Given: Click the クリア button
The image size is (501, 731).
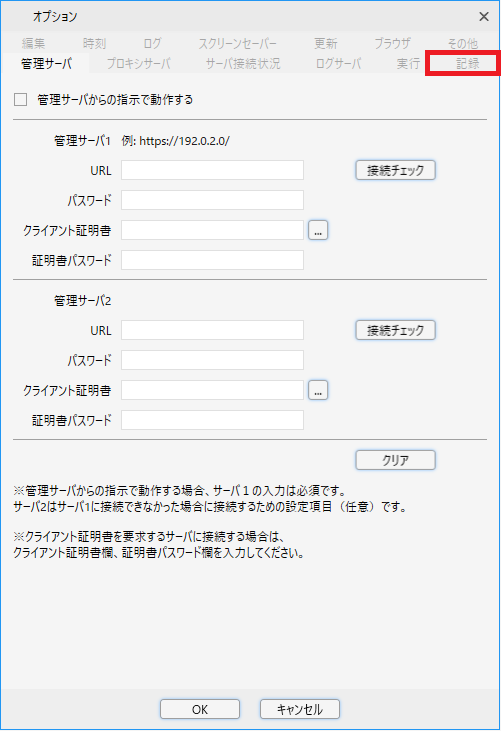Looking at the screenshot, I should point(395,460).
